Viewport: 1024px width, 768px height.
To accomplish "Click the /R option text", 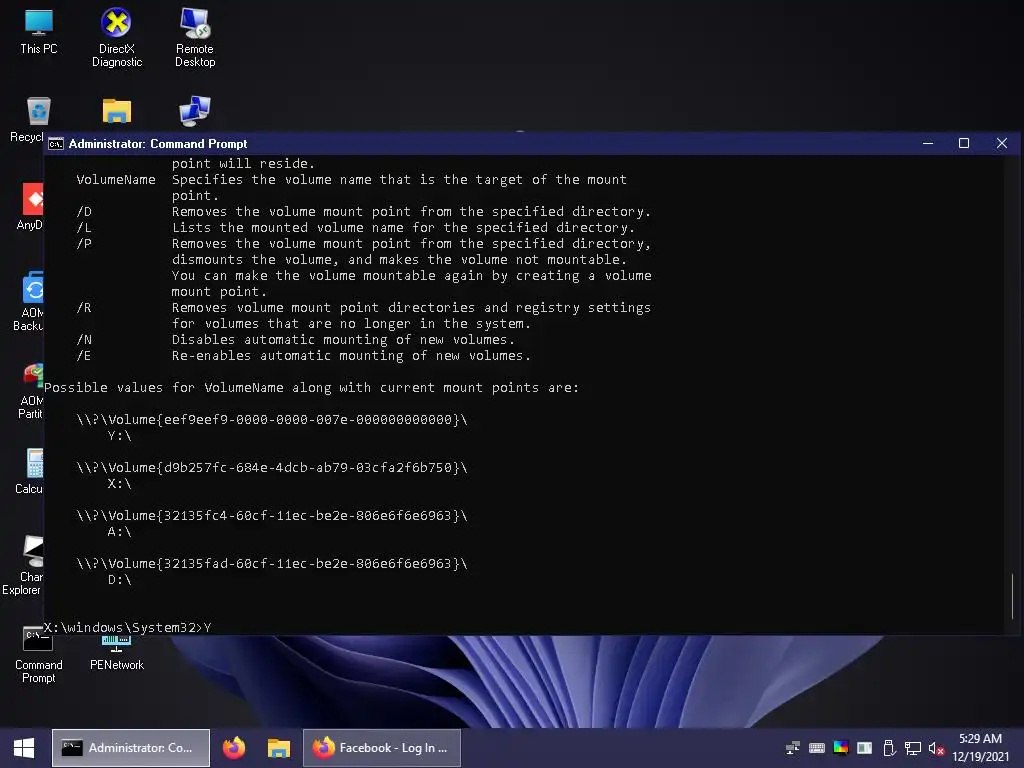I will coord(84,308).
